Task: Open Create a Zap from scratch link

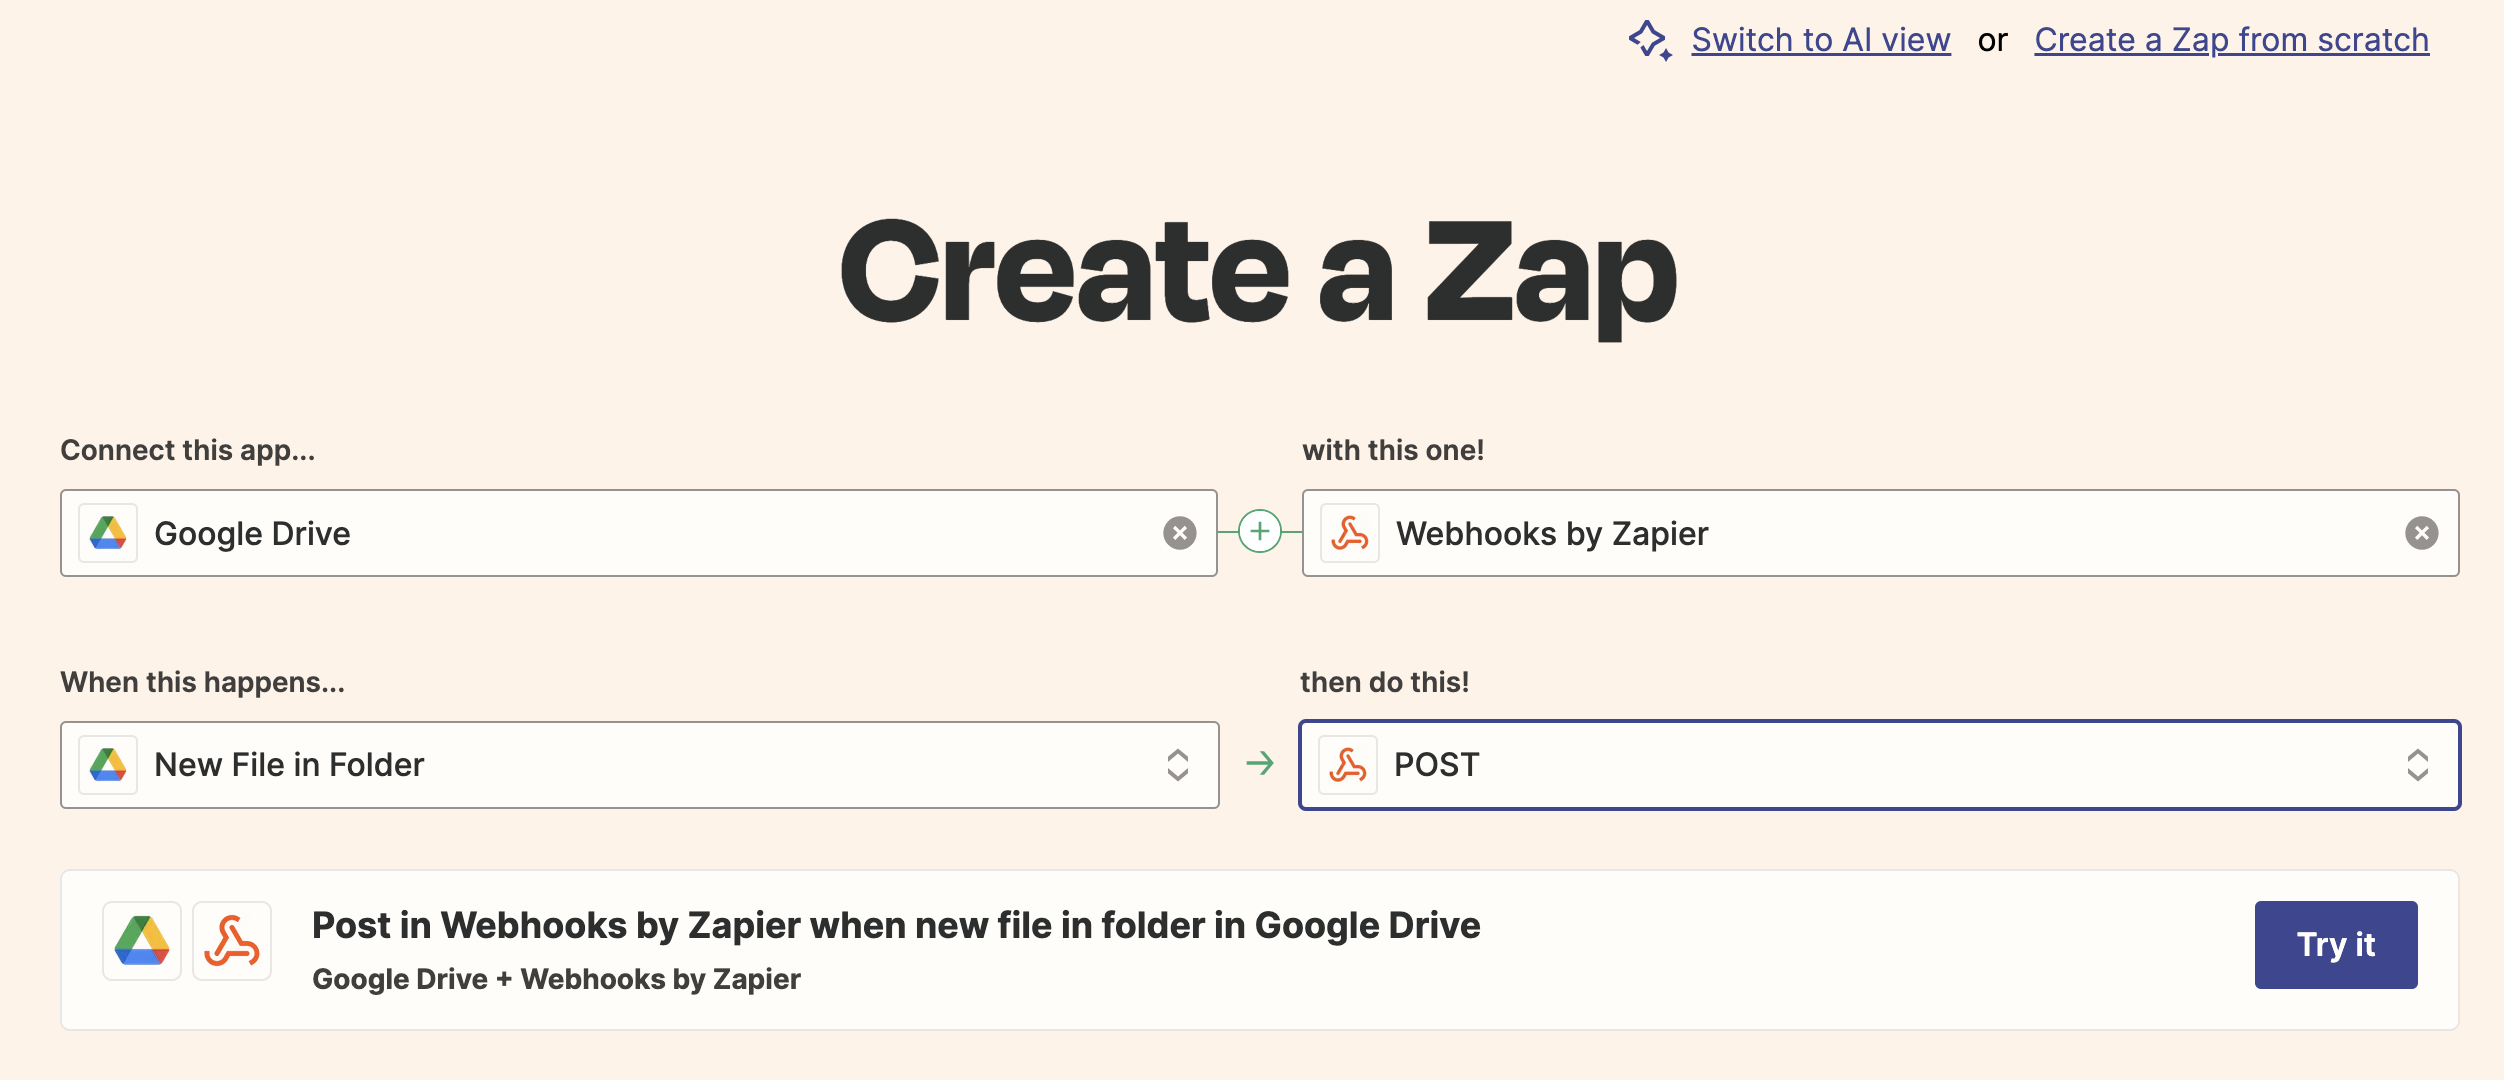Action: (x=2231, y=40)
